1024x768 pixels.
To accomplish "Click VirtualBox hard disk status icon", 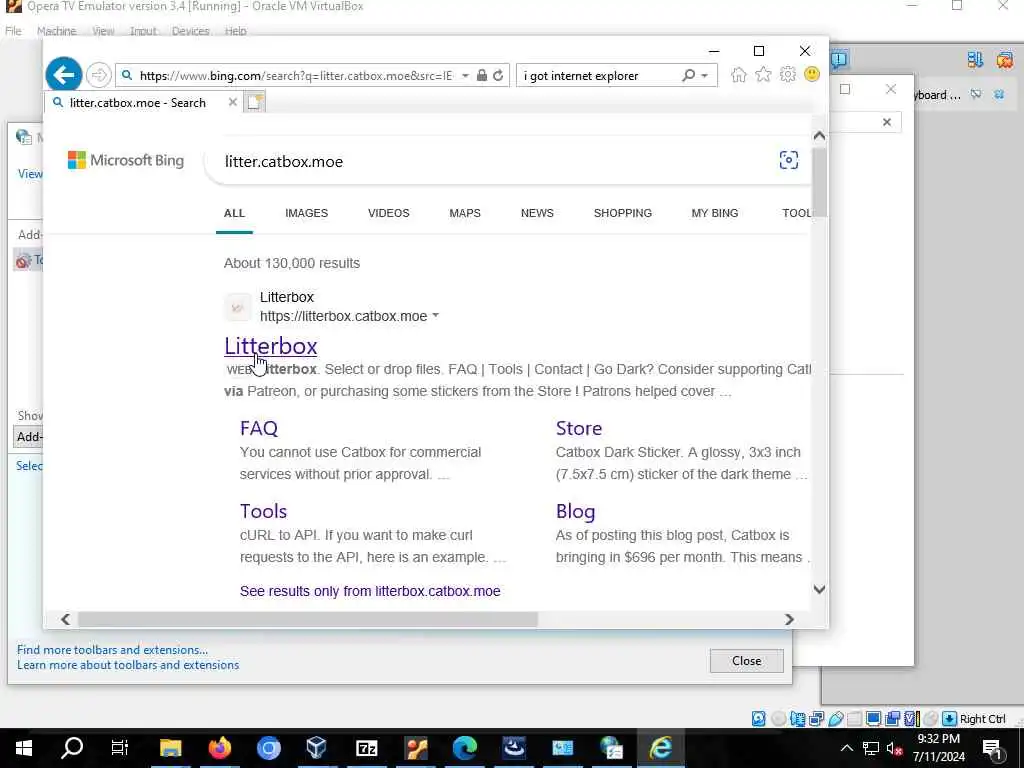I will (758, 719).
